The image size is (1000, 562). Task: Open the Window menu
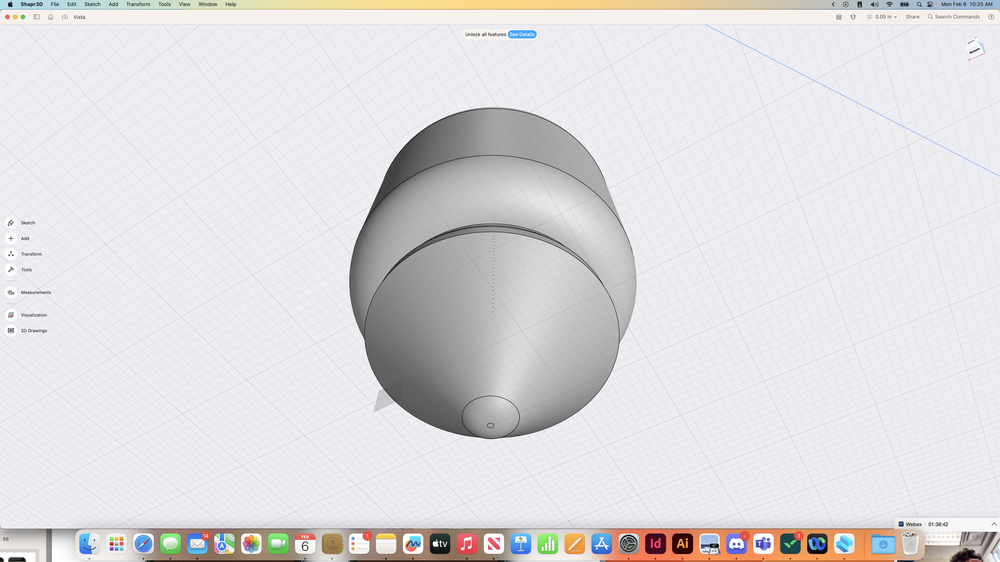point(208,4)
